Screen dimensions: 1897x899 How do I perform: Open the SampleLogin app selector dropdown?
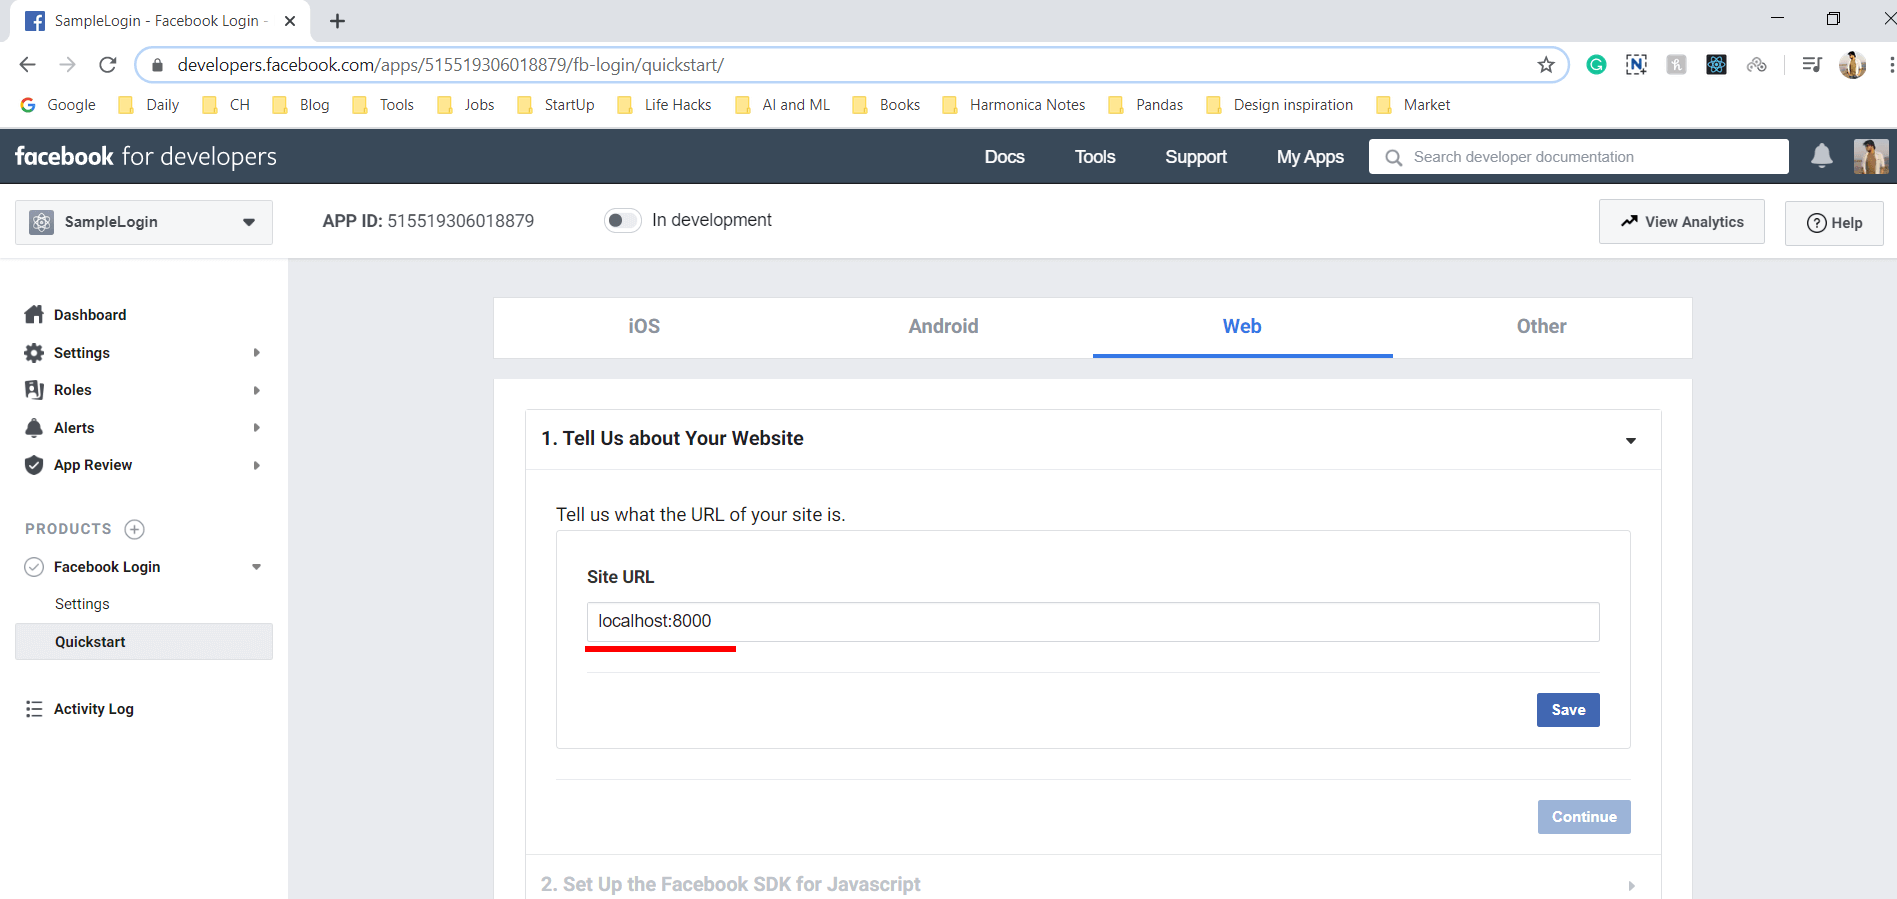[144, 222]
